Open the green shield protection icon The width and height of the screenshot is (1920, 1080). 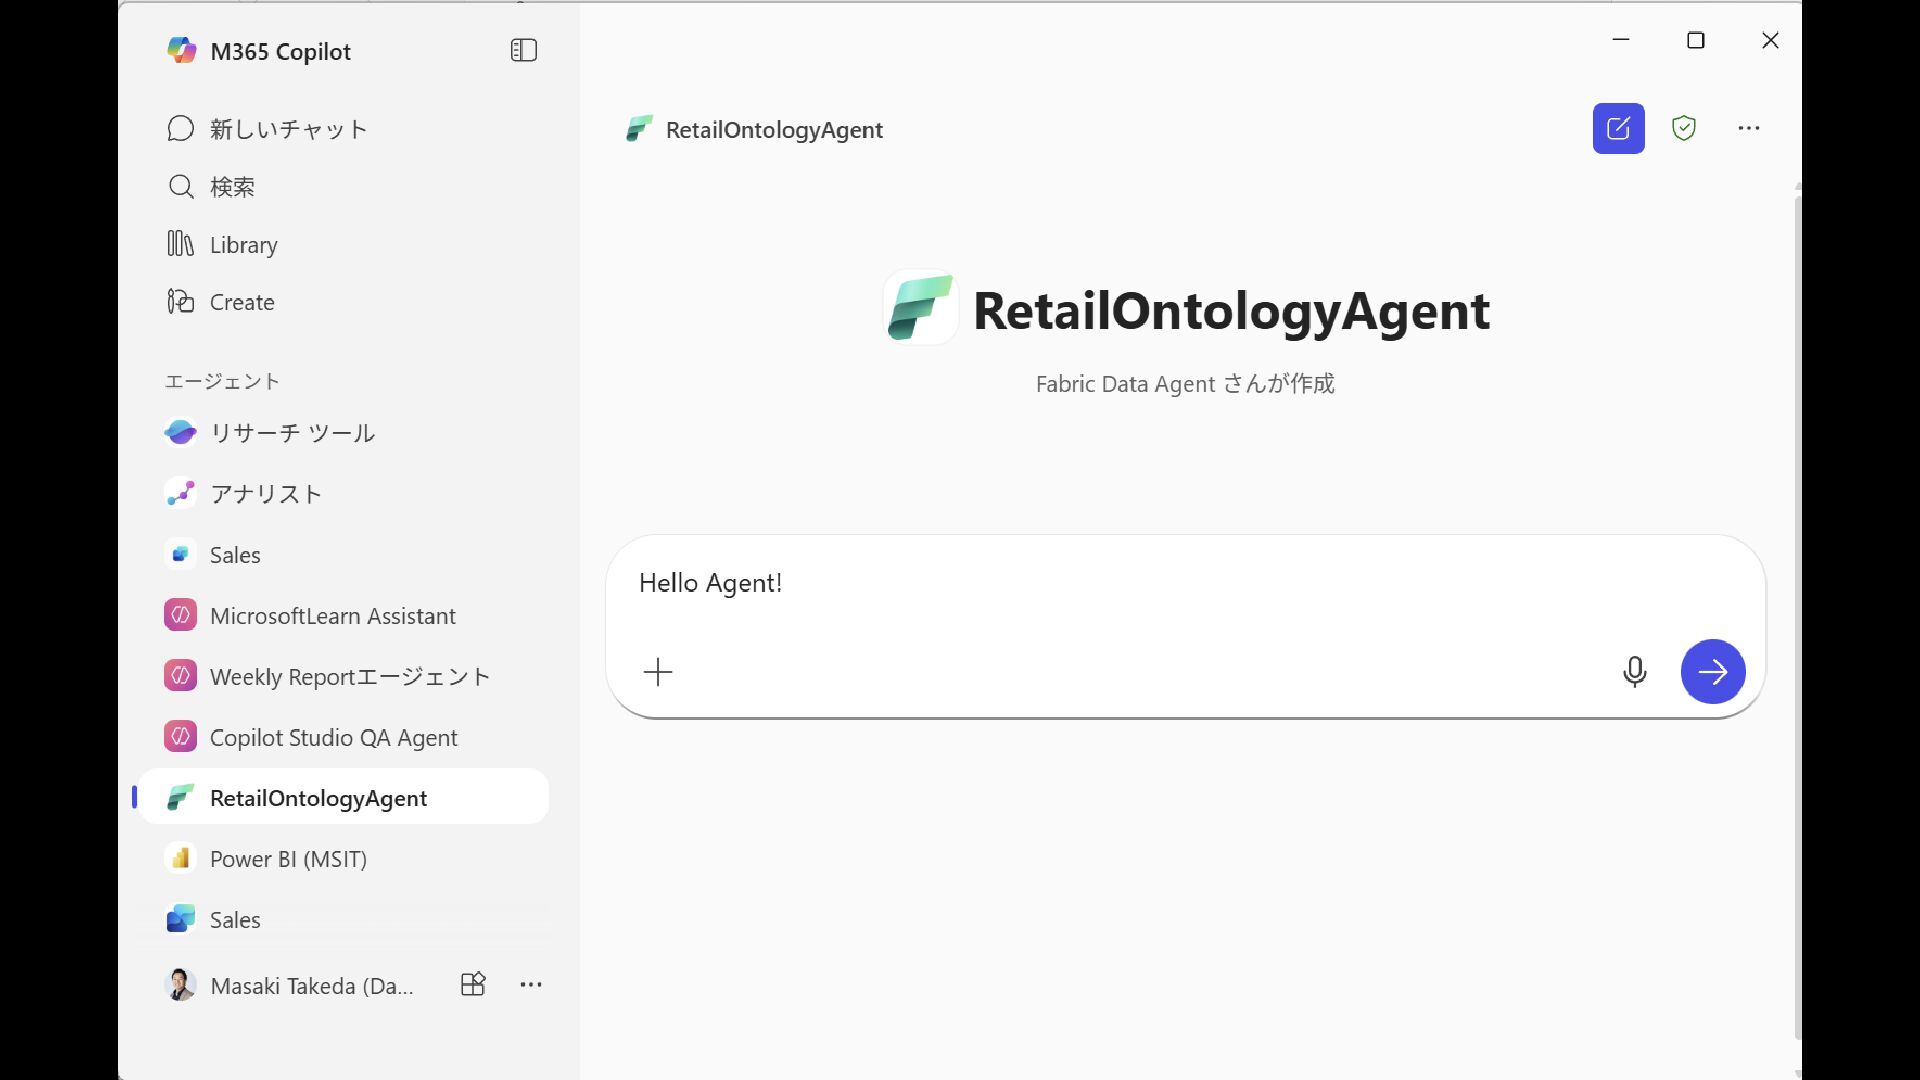[1684, 128]
